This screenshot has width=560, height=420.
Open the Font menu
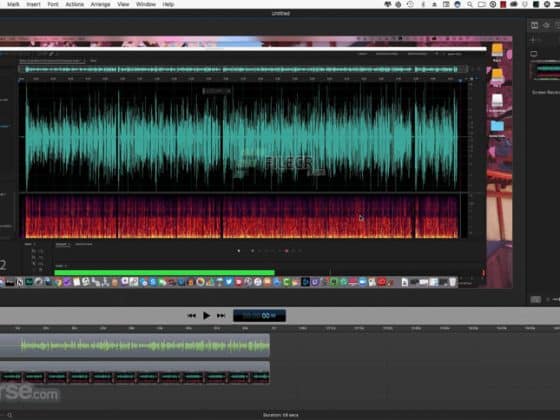tap(53, 4)
